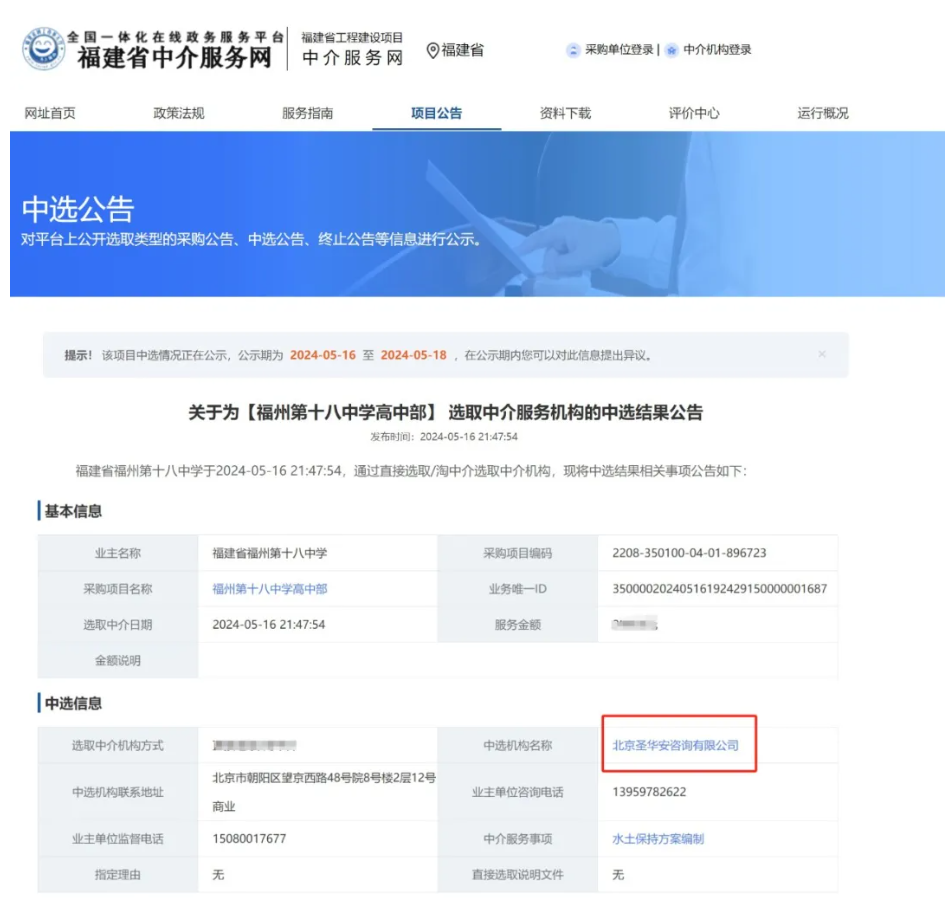Click the 中介机构登录 login text
This screenshot has height=904, width=952.
click(718, 50)
